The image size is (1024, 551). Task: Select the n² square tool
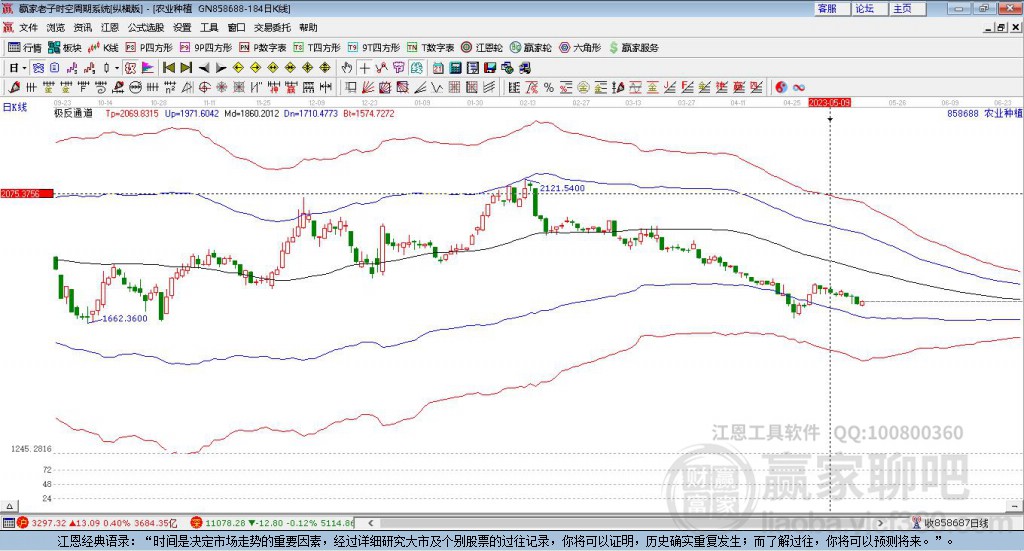[x=170, y=87]
